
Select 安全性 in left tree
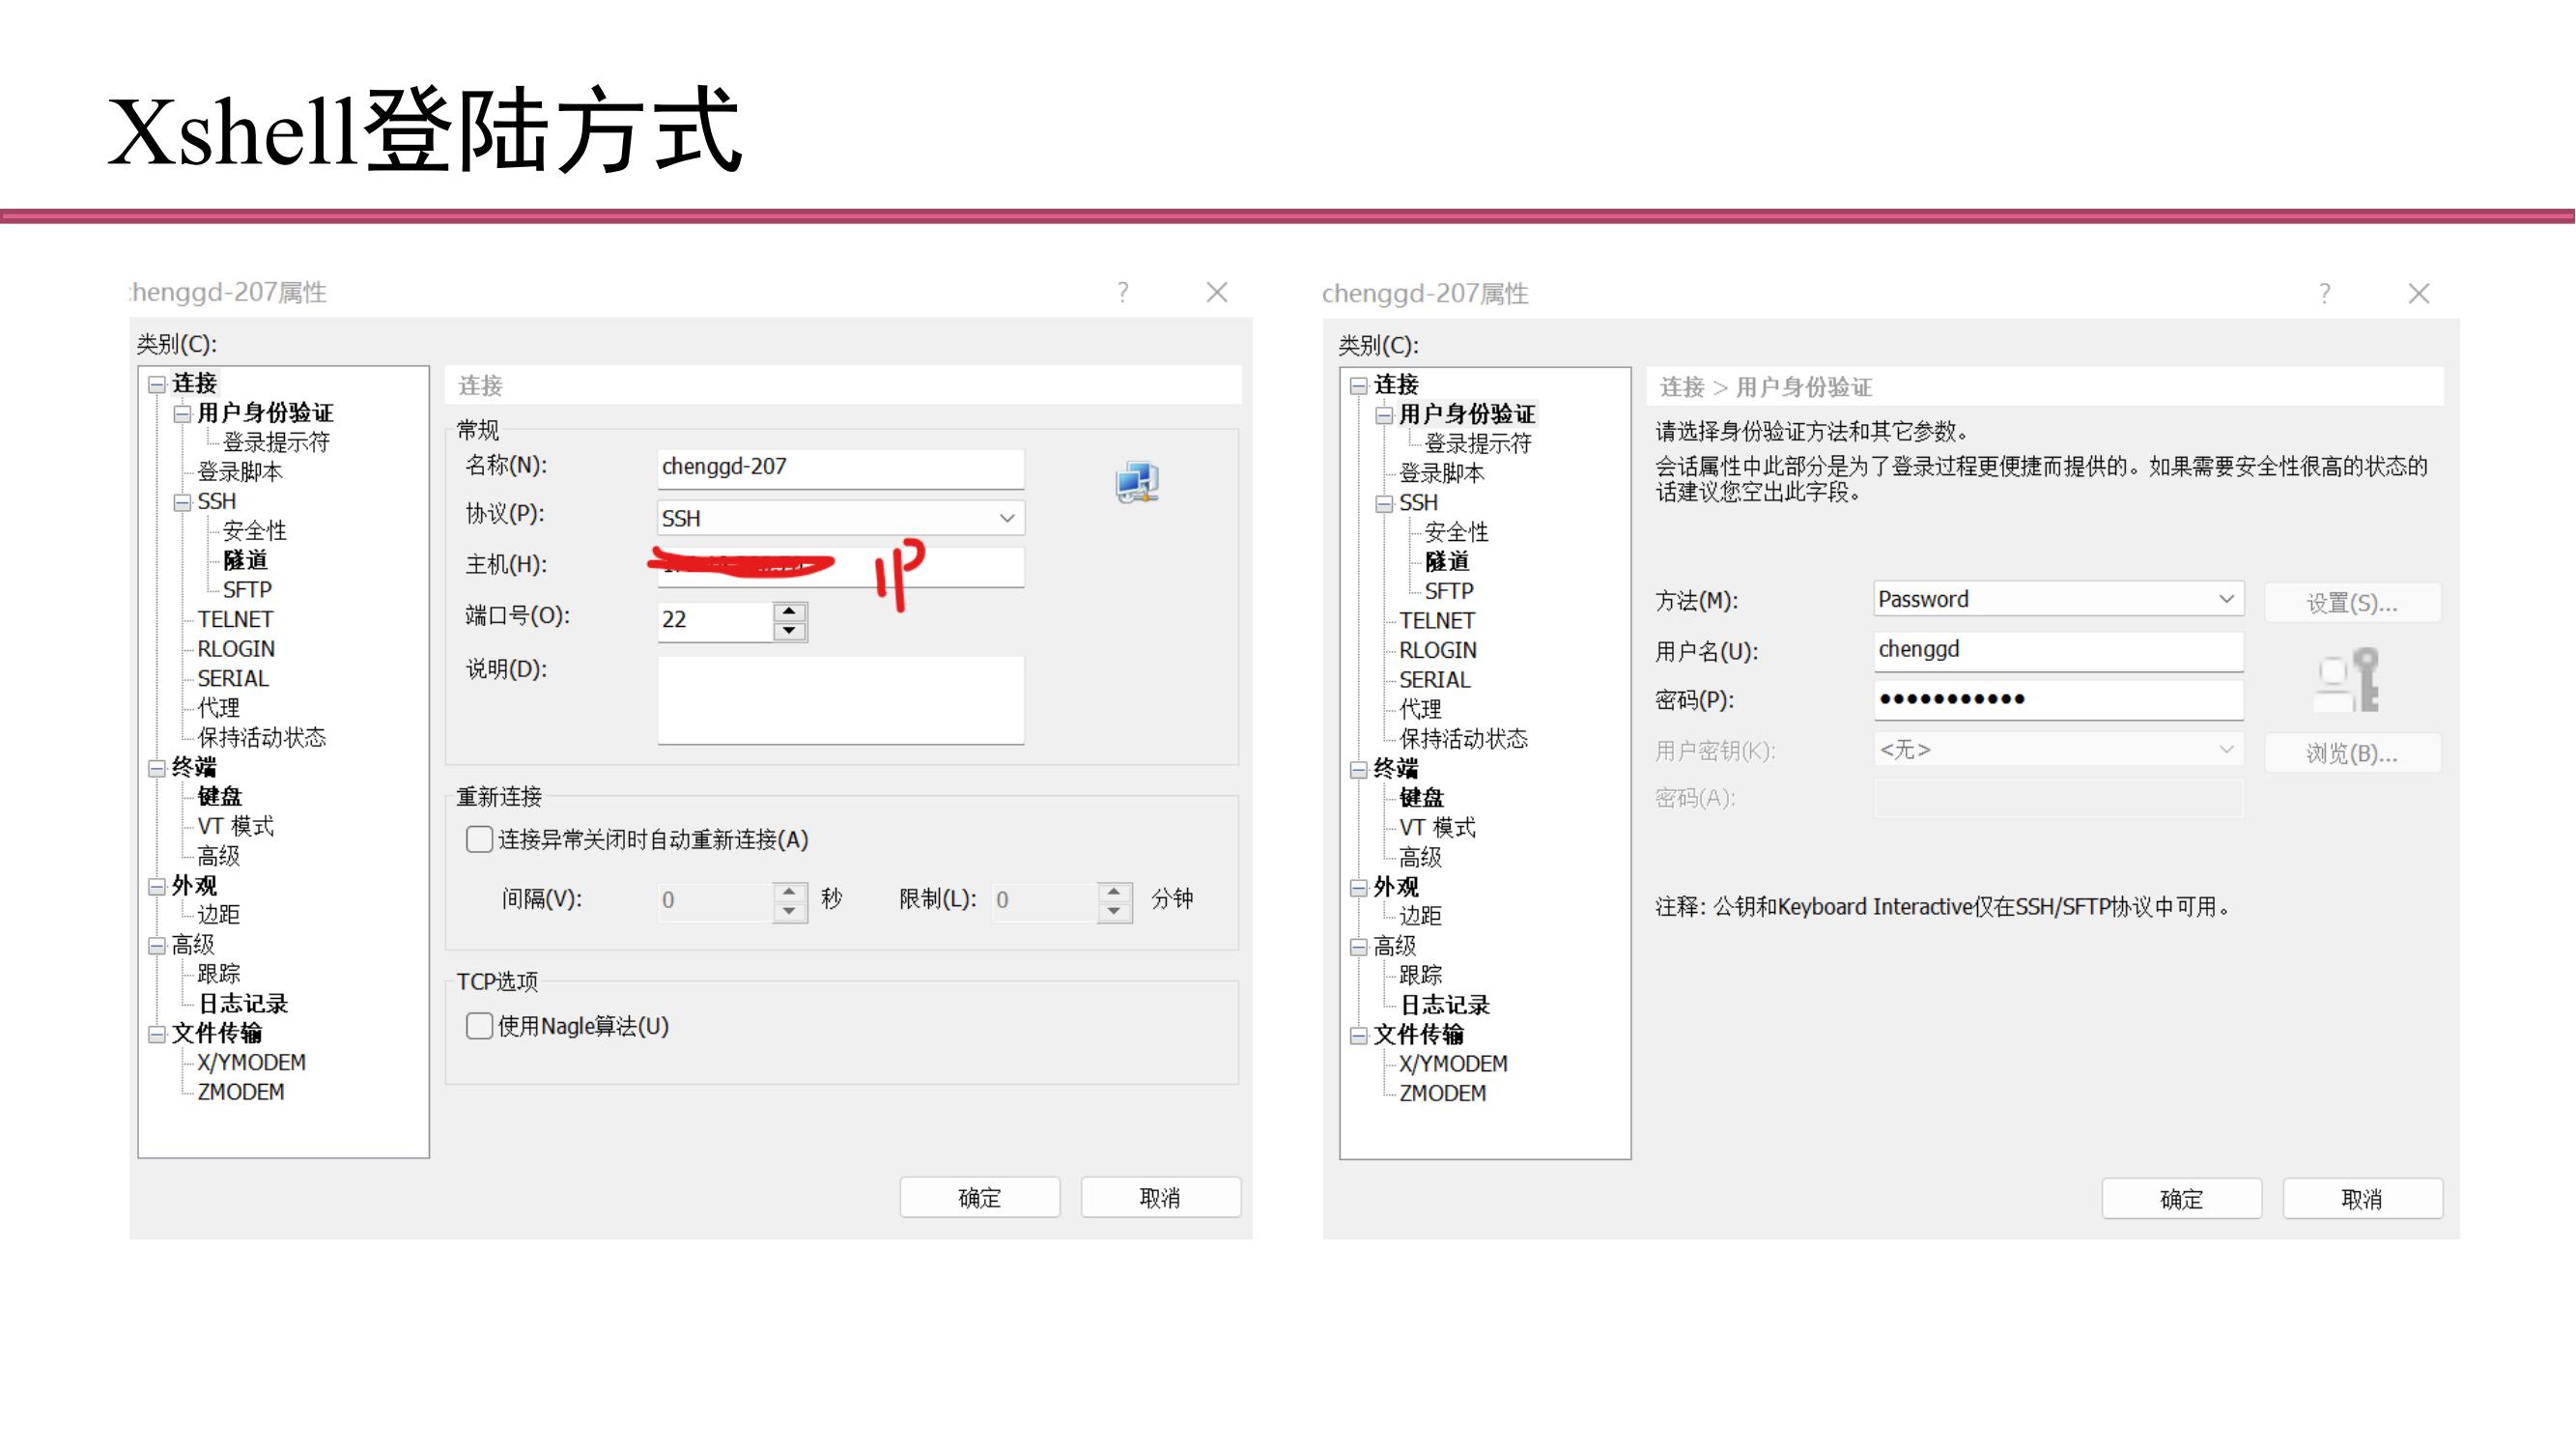click(x=254, y=531)
